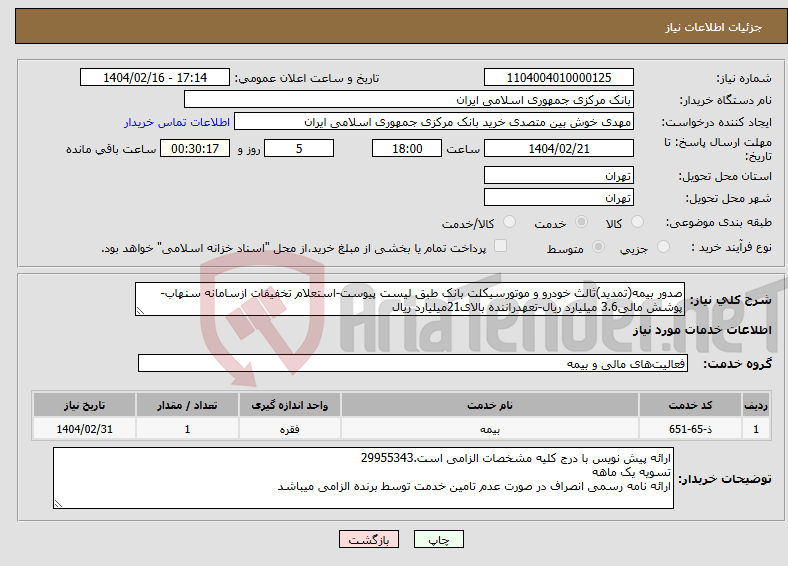Click the resize handle of the description textarea

click(140, 311)
